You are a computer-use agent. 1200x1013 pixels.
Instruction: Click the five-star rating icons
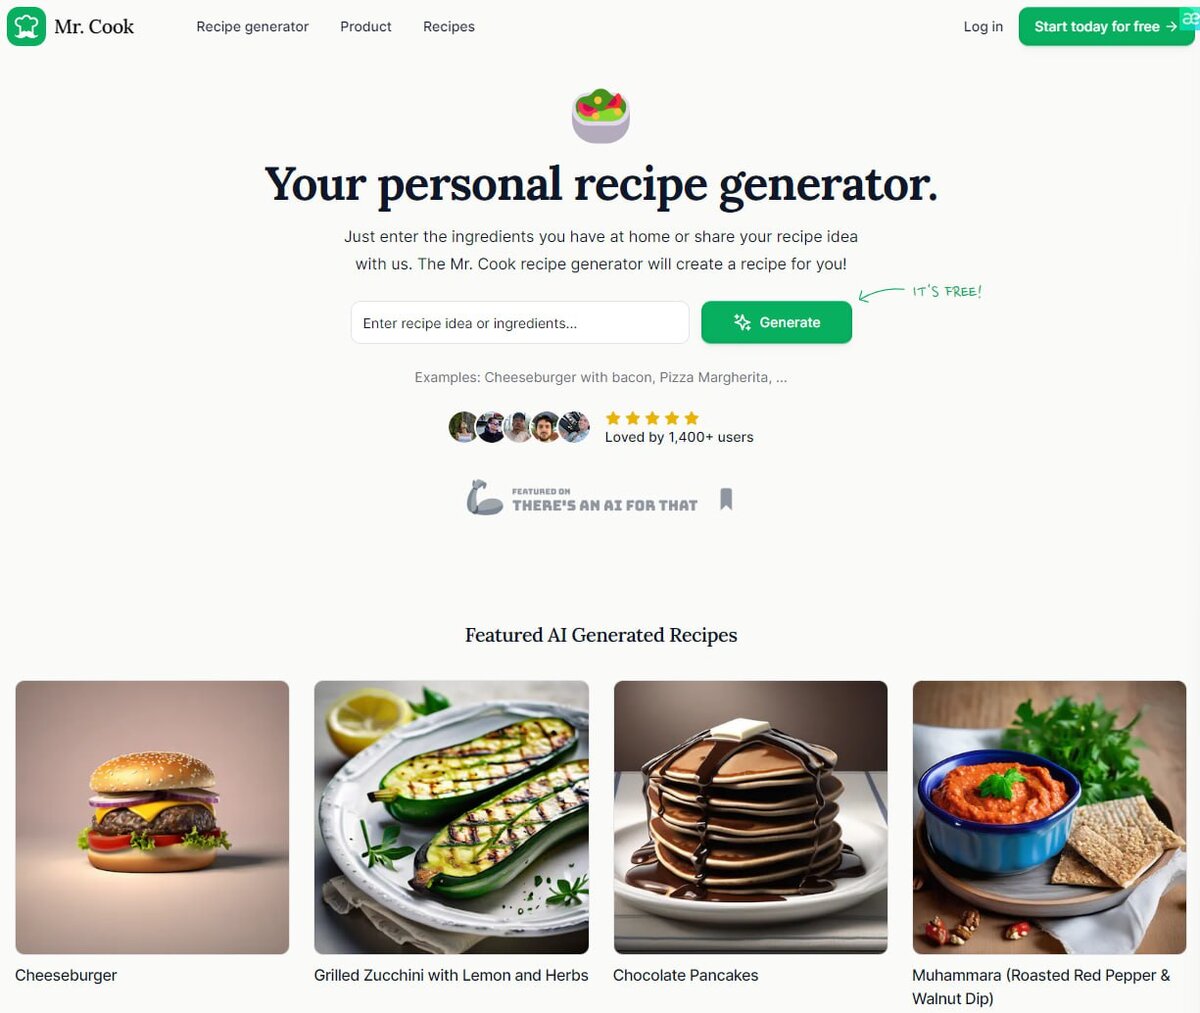click(652, 418)
